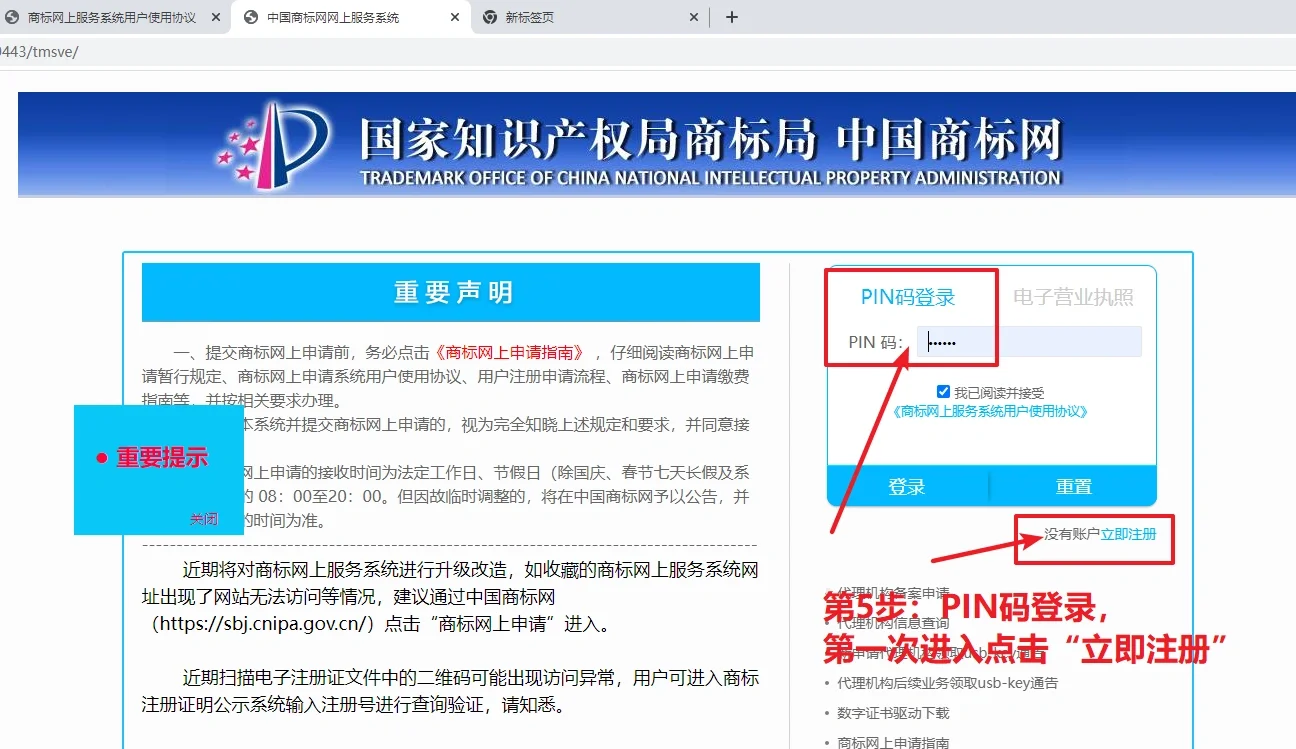
Task: Close the 商标网上服务系统用户使用协议 tab
Action: (216, 17)
